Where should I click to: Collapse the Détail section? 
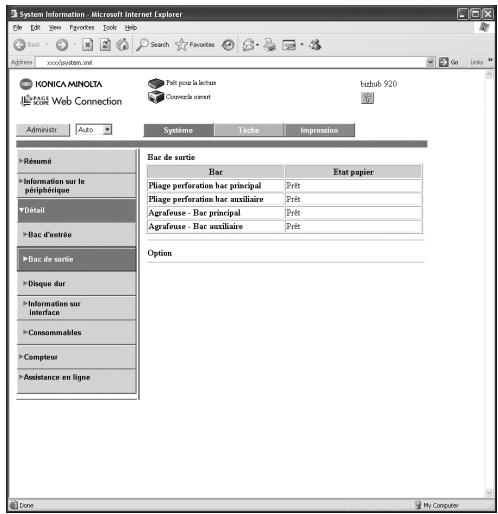[76, 210]
